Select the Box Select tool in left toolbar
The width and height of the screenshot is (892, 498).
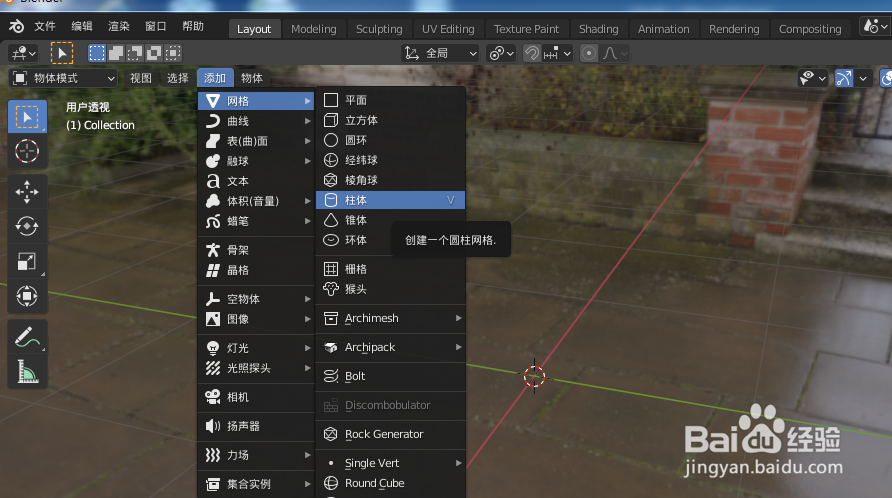tap(27, 117)
